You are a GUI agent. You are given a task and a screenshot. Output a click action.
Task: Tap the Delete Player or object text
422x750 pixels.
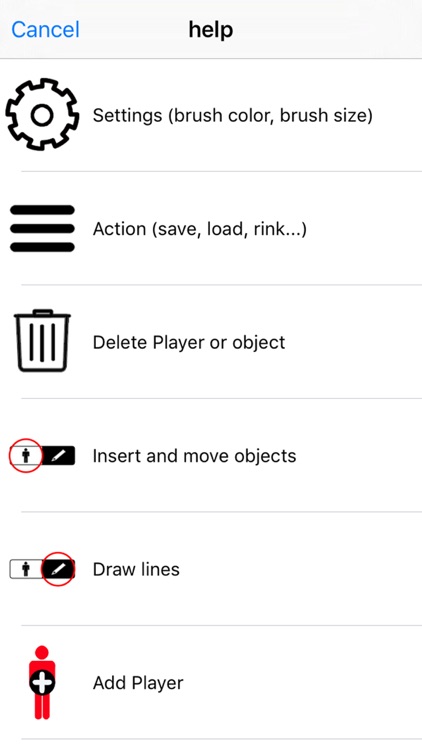click(x=189, y=342)
